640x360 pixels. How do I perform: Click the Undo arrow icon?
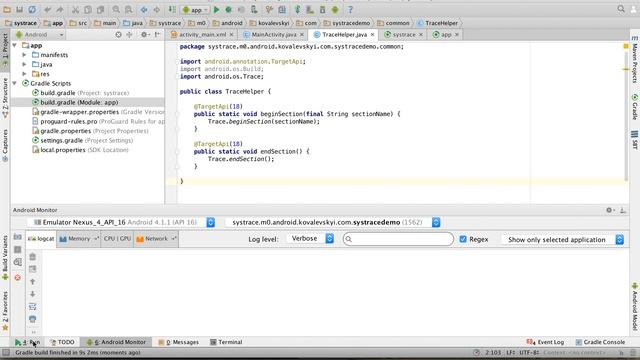tap(48, 9)
